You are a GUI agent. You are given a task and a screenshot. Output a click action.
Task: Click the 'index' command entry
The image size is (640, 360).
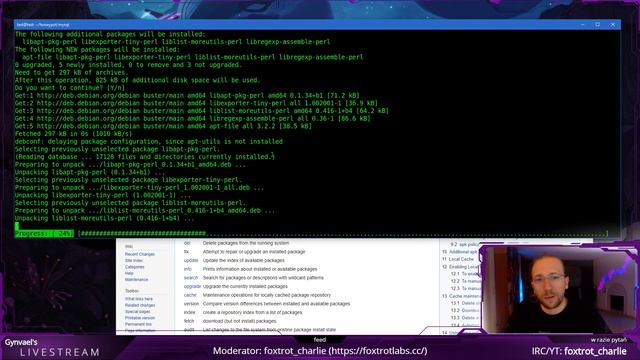point(189,312)
